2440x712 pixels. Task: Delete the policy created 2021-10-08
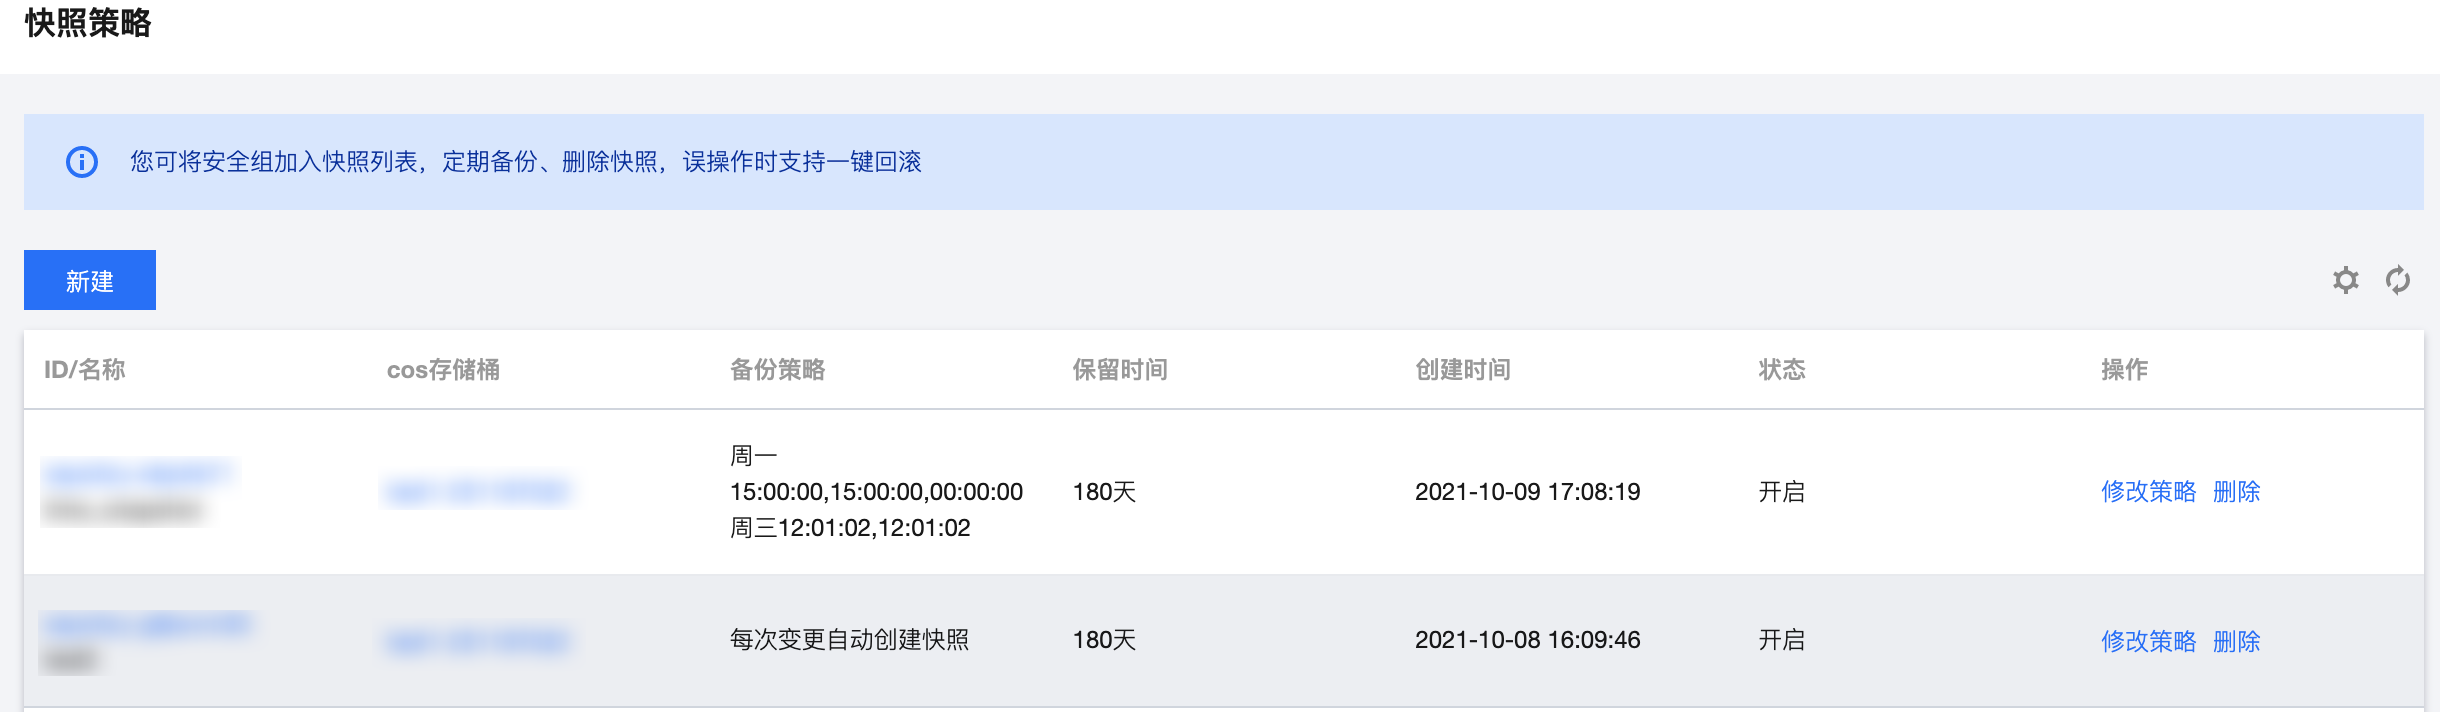pyautogui.click(x=2236, y=641)
